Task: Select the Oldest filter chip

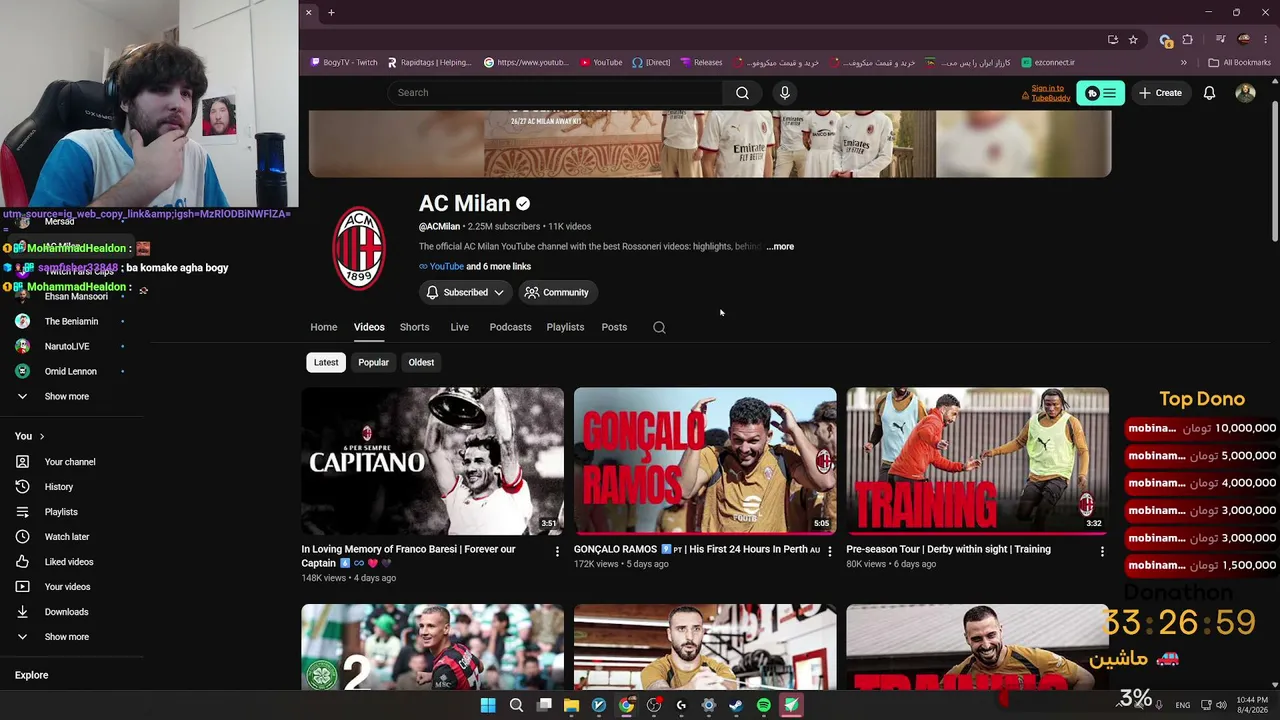Action: click(421, 362)
